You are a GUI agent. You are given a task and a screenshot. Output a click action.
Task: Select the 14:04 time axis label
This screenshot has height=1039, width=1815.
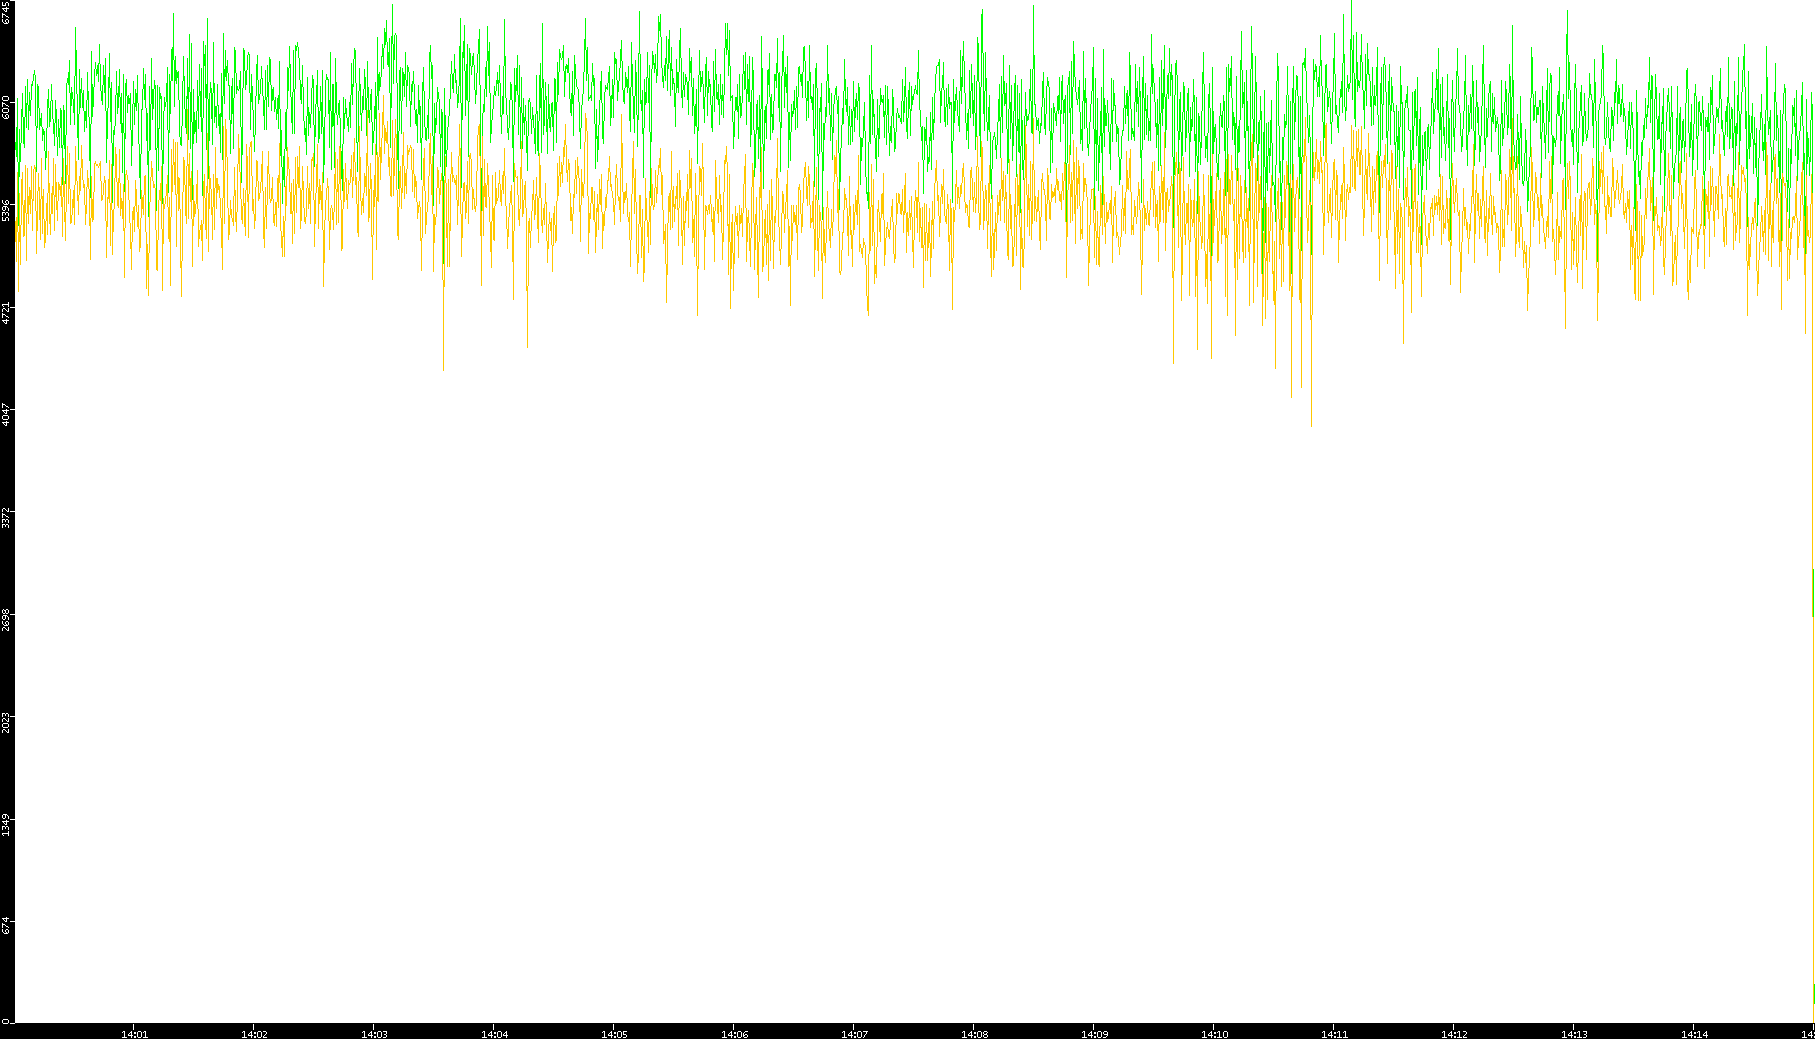click(494, 1034)
